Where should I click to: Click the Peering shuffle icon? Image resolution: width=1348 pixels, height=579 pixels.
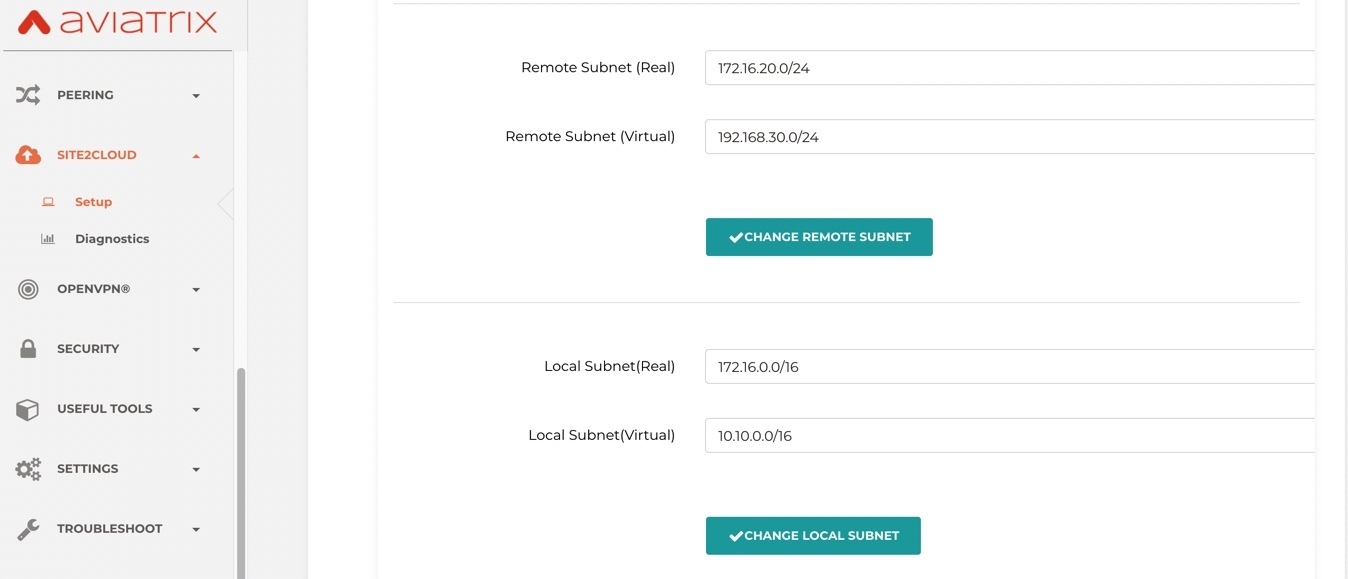[28, 95]
